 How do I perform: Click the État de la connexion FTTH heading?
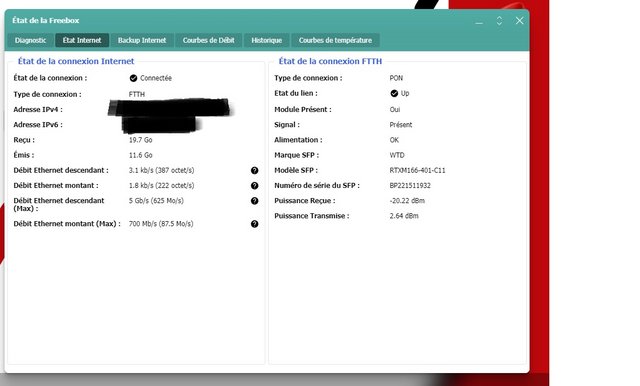coord(330,61)
